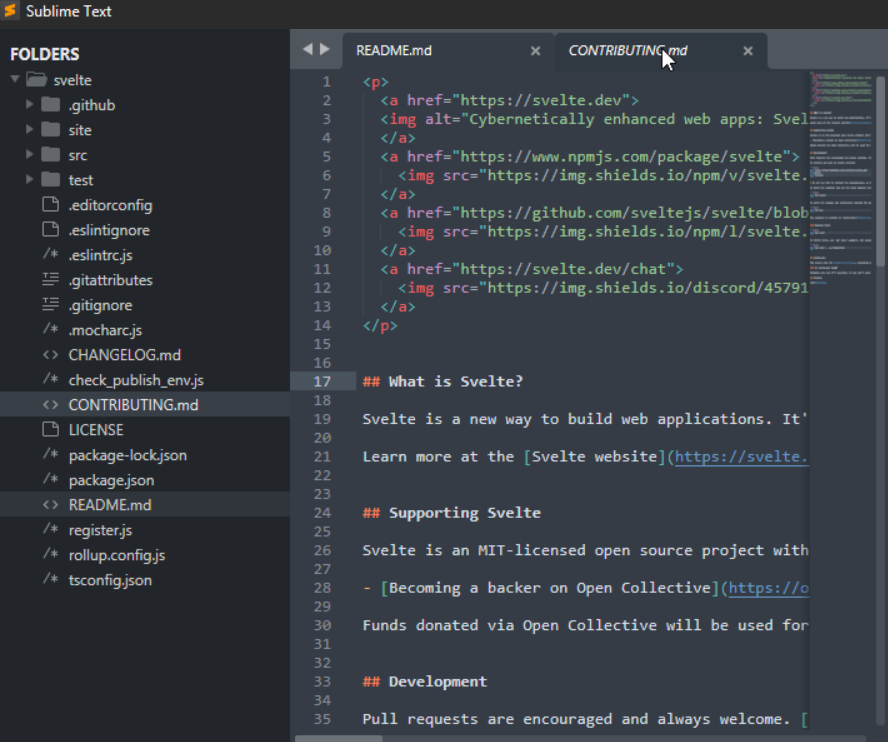Click the .editorconfig file icon

coord(50,204)
